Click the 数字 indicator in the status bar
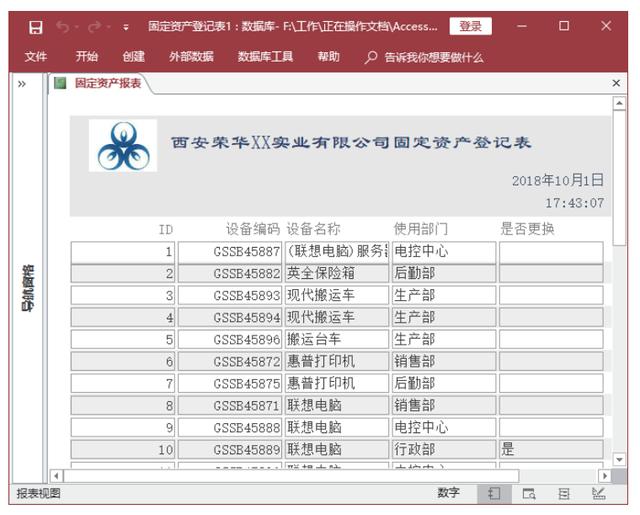Screen dimensions: 640x515 tap(449, 493)
